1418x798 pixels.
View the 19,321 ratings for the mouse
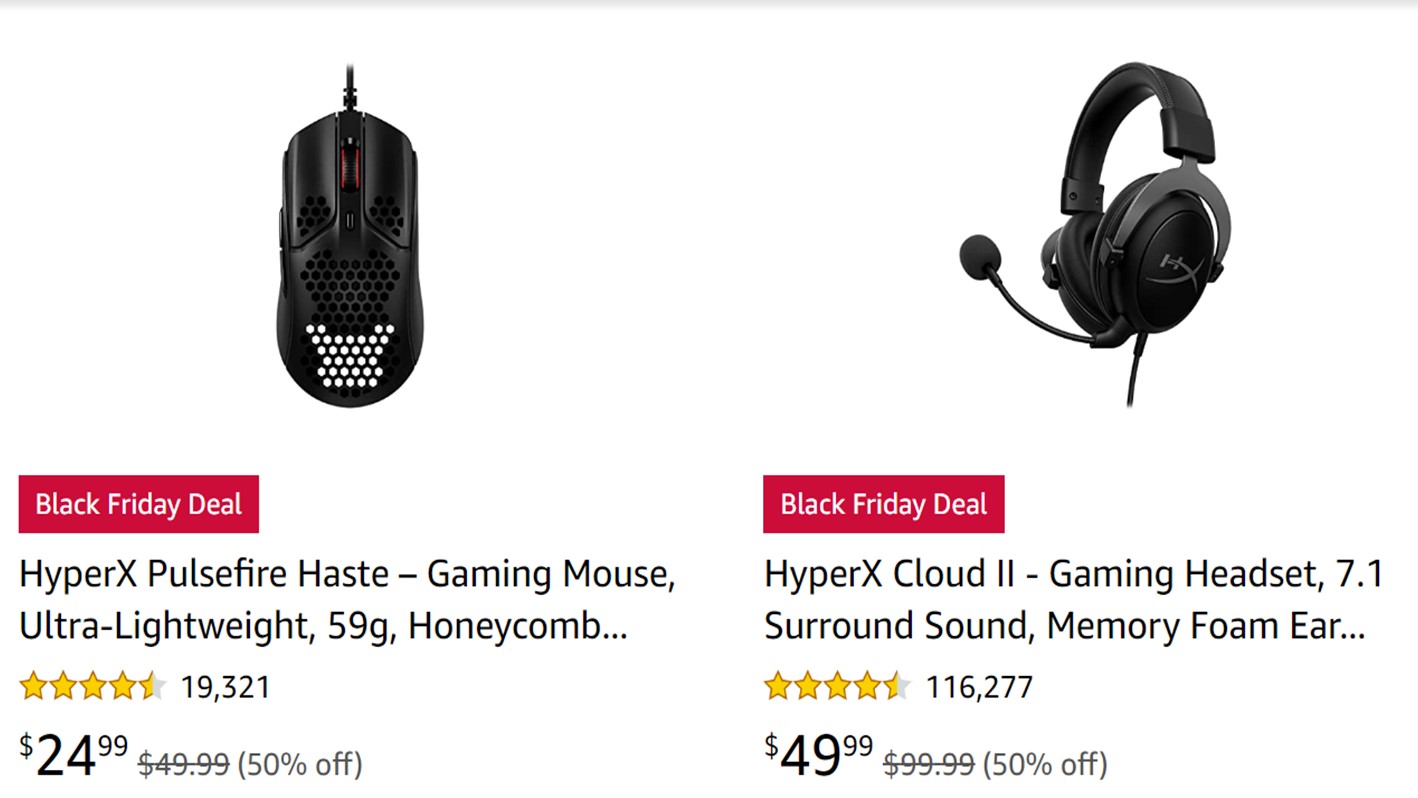[225, 688]
